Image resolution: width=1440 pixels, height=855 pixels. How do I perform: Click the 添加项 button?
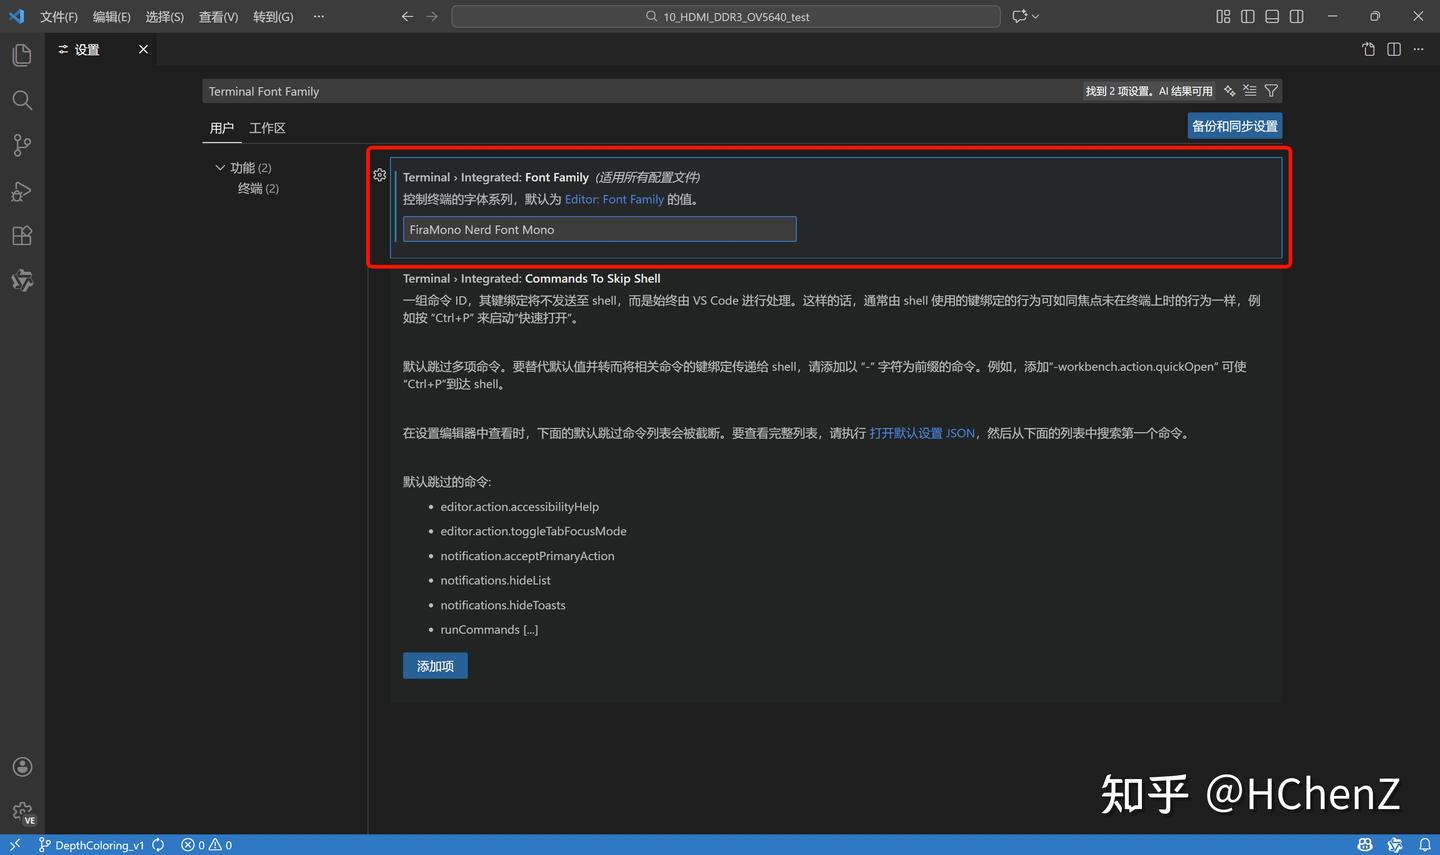coord(435,666)
